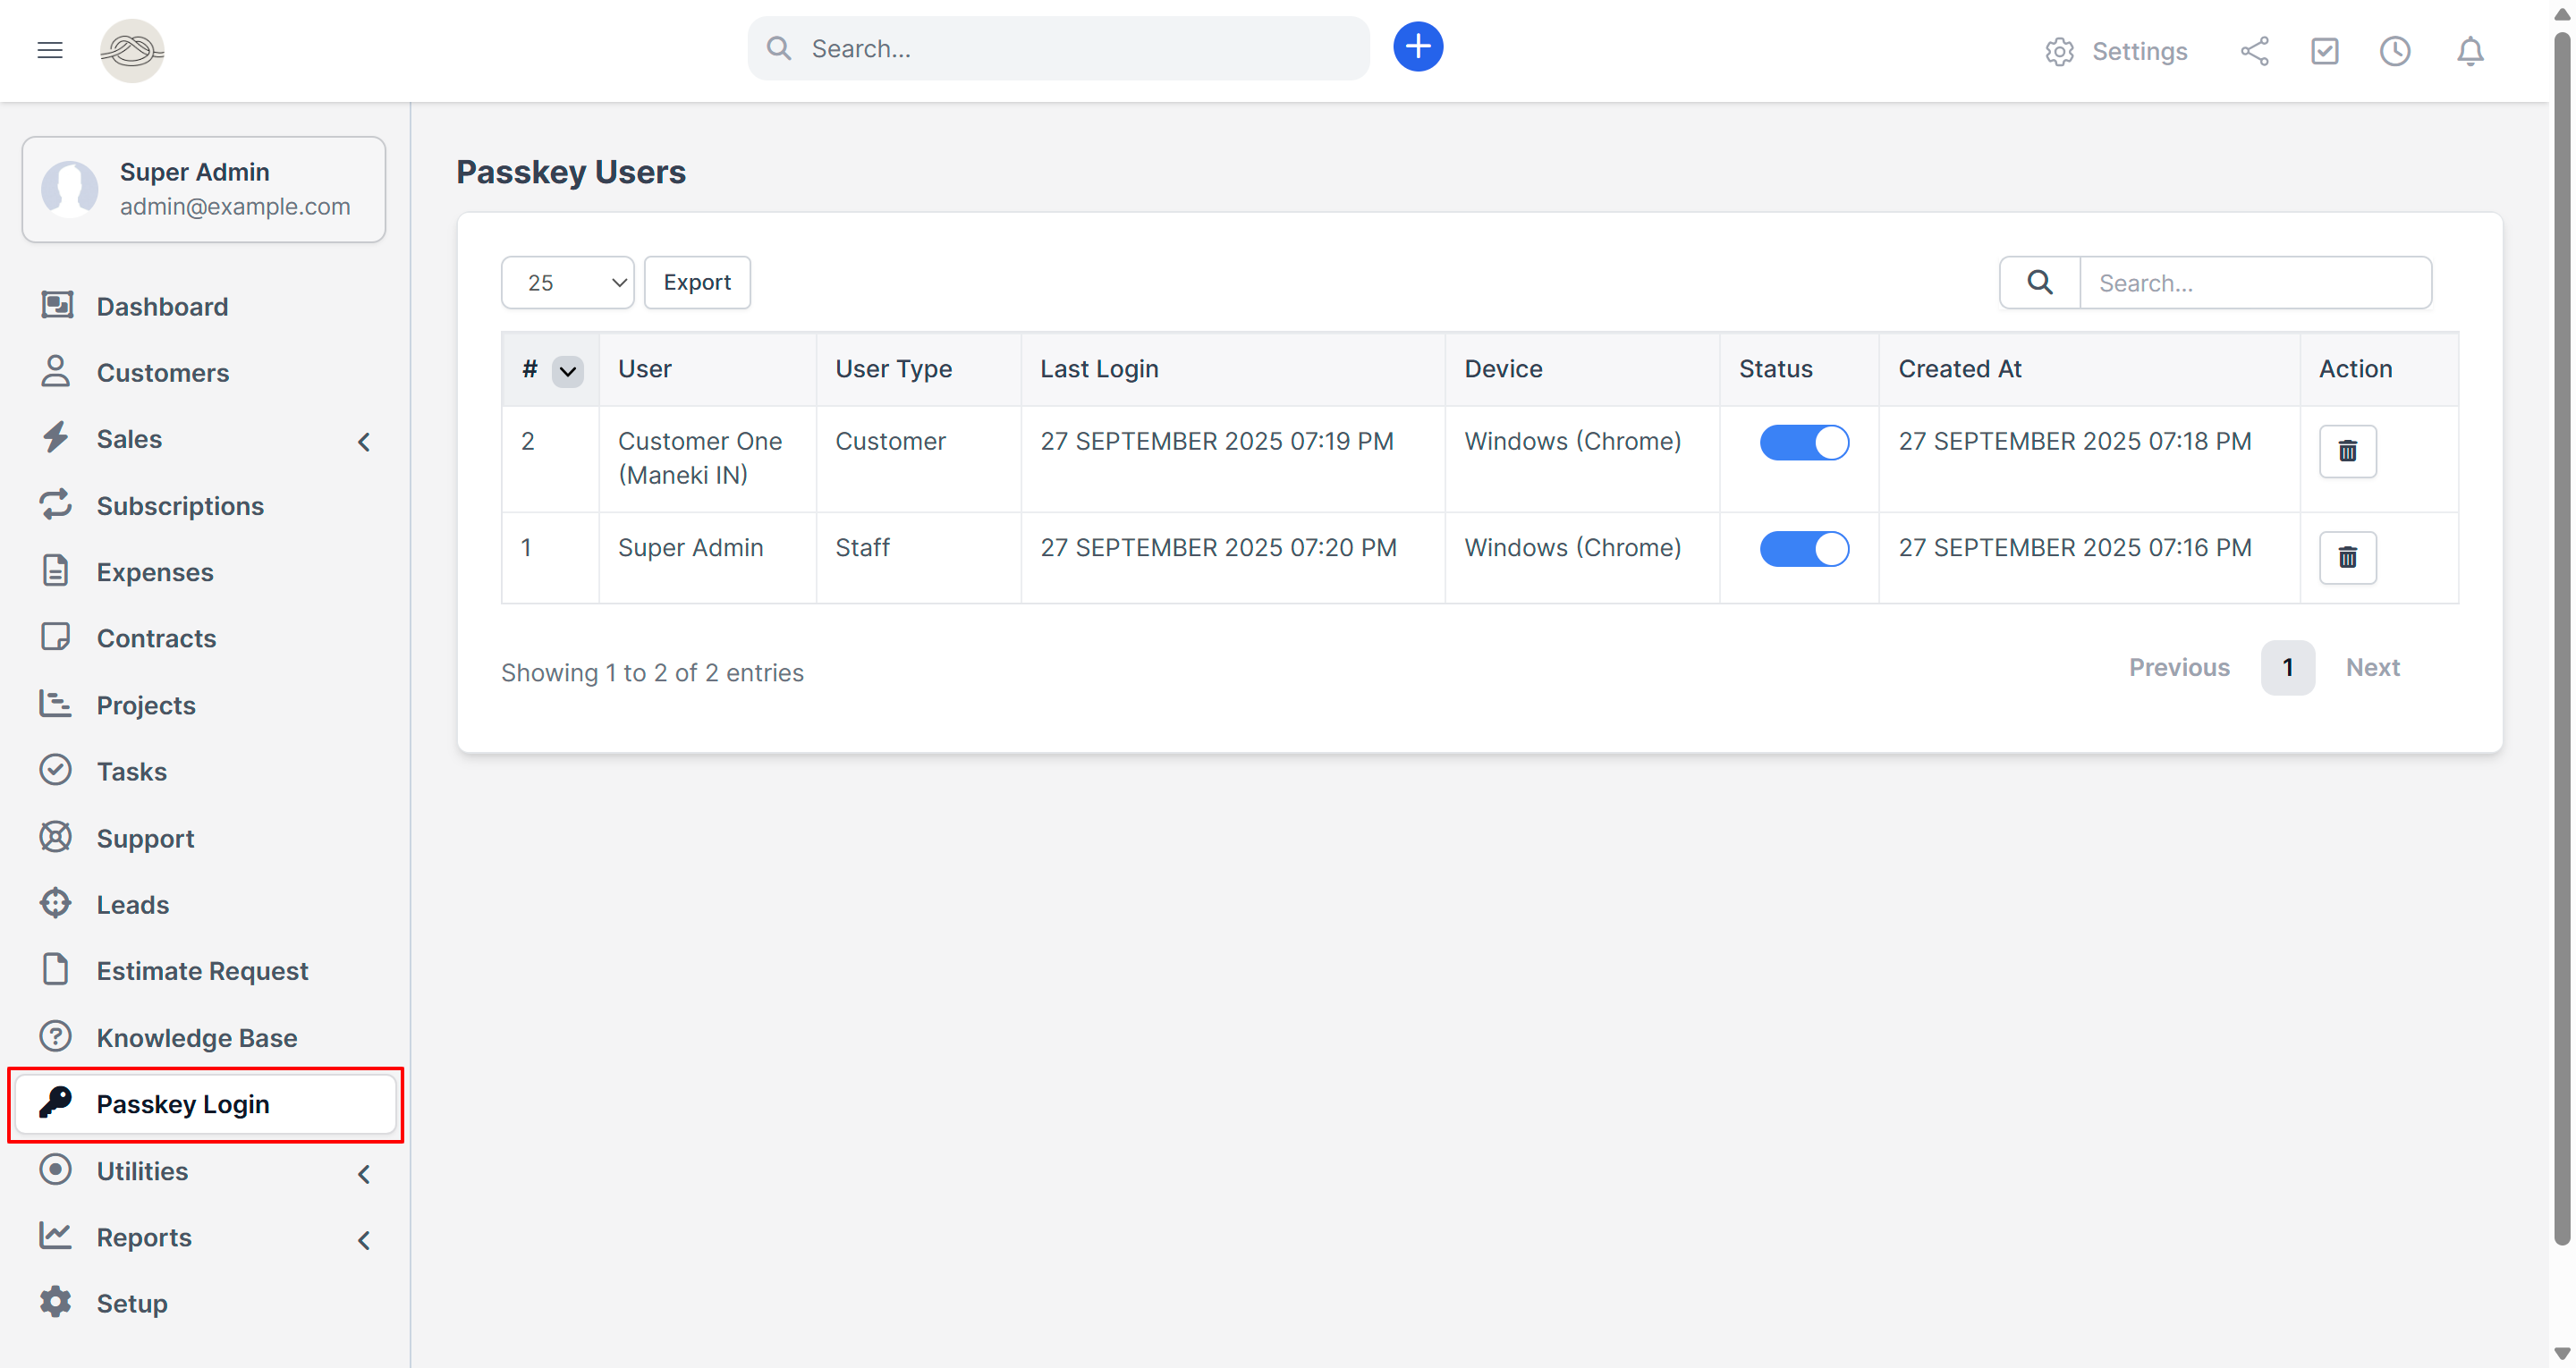This screenshot has height=1368, width=2576.
Task: Click the sort arrow next to # column
Action: point(567,371)
